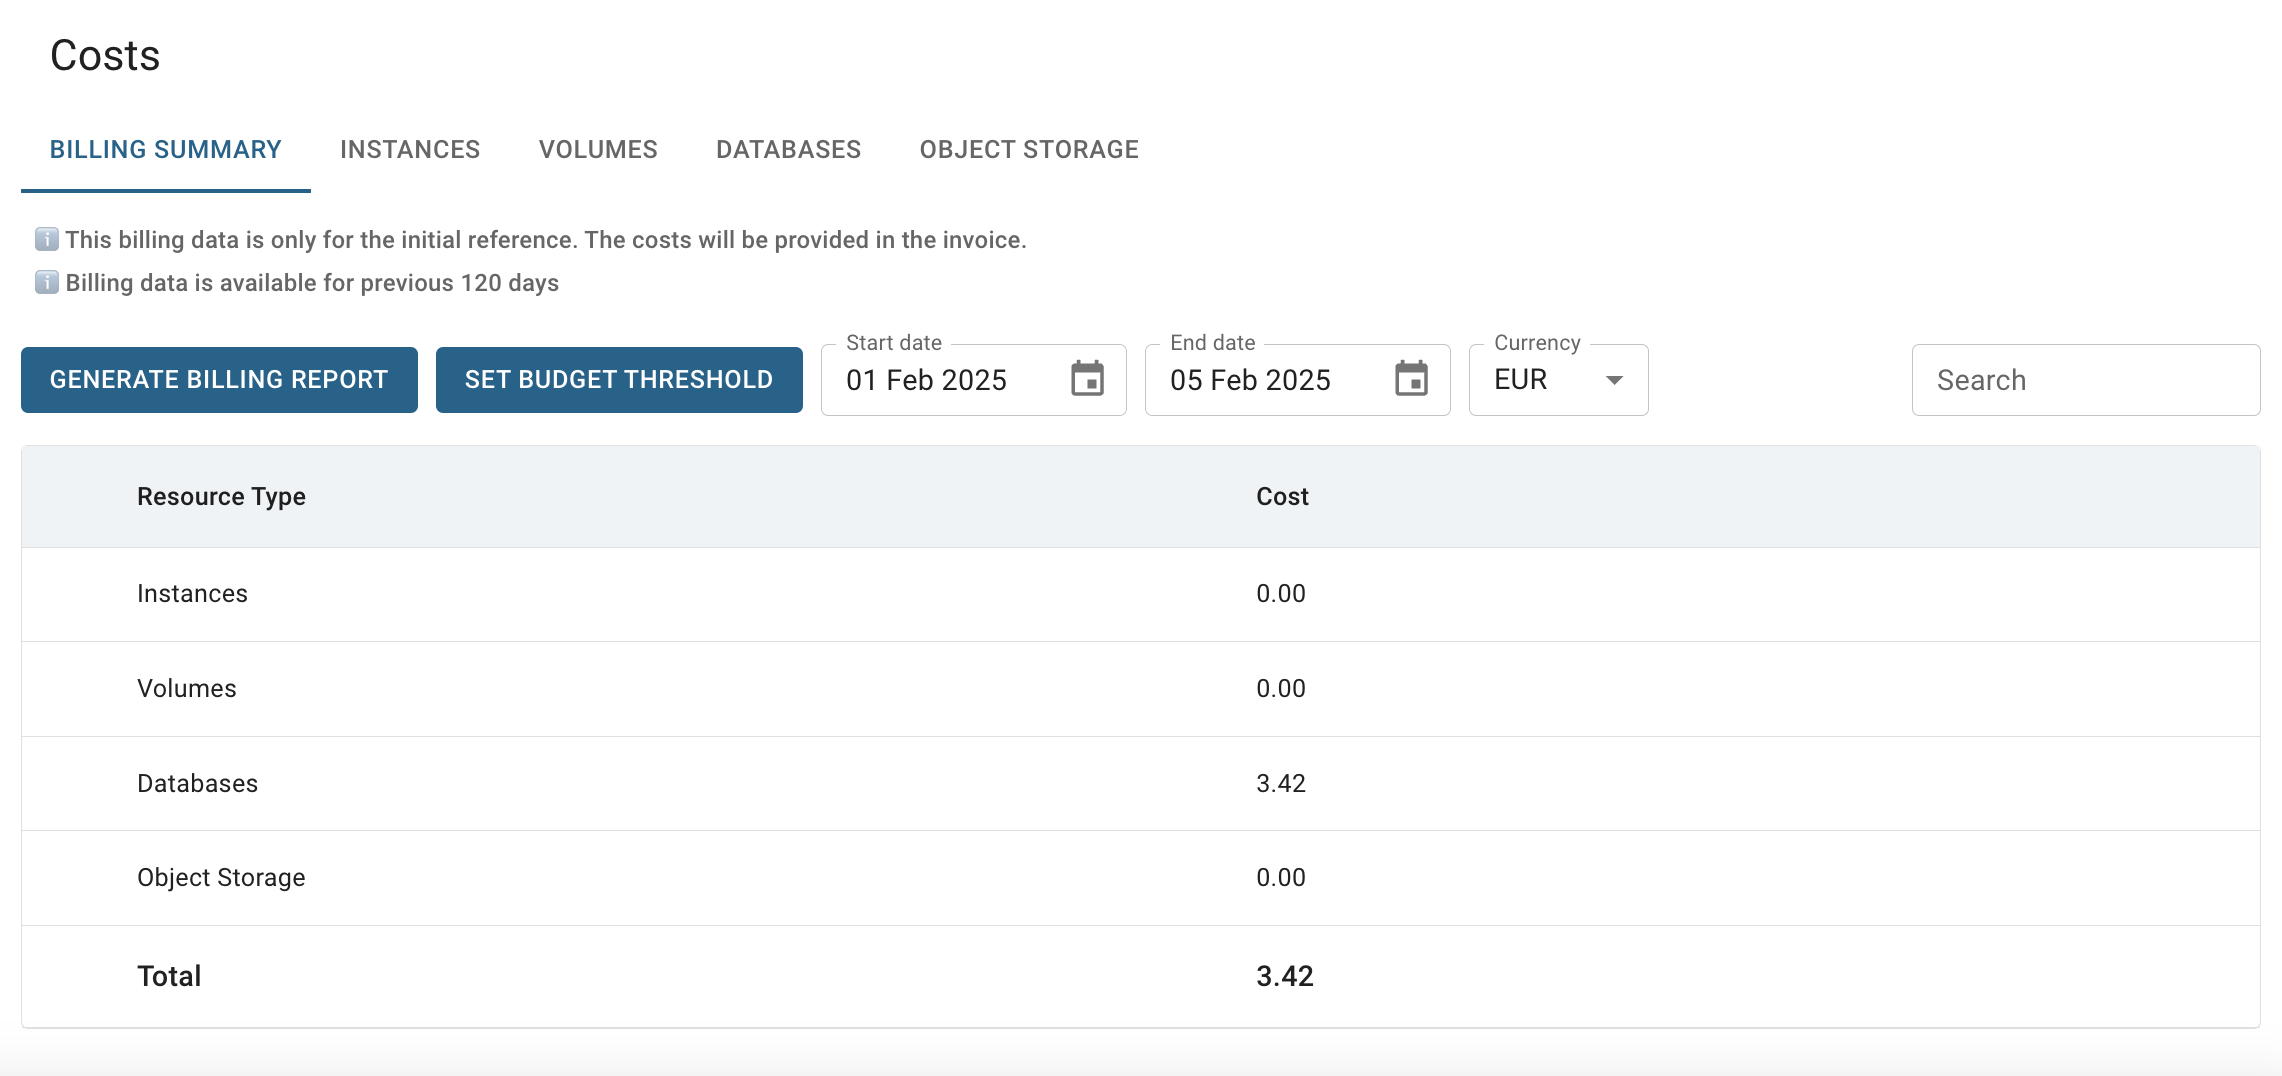2282x1076 pixels.
Task: Open the Instances tab
Action: click(410, 150)
